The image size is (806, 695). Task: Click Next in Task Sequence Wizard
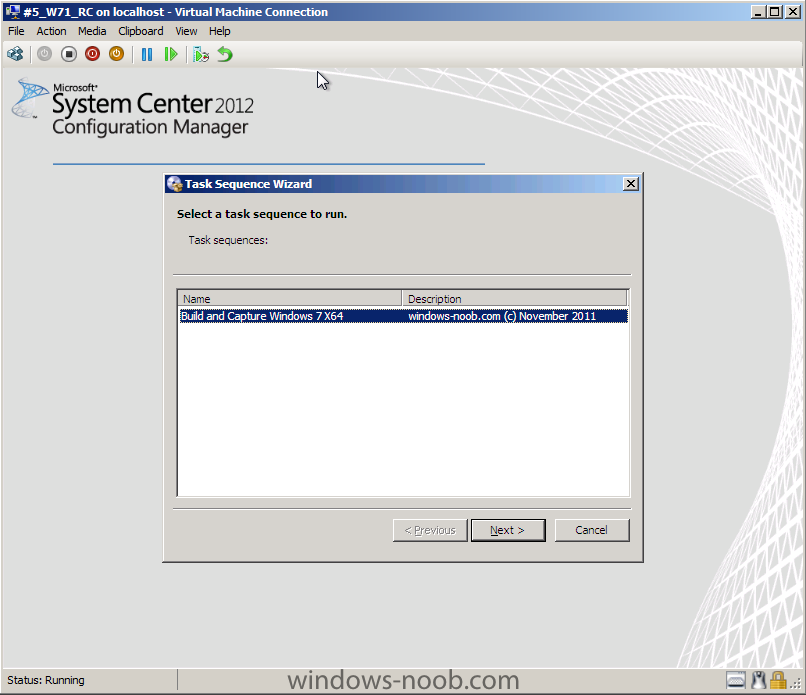pyautogui.click(x=508, y=530)
